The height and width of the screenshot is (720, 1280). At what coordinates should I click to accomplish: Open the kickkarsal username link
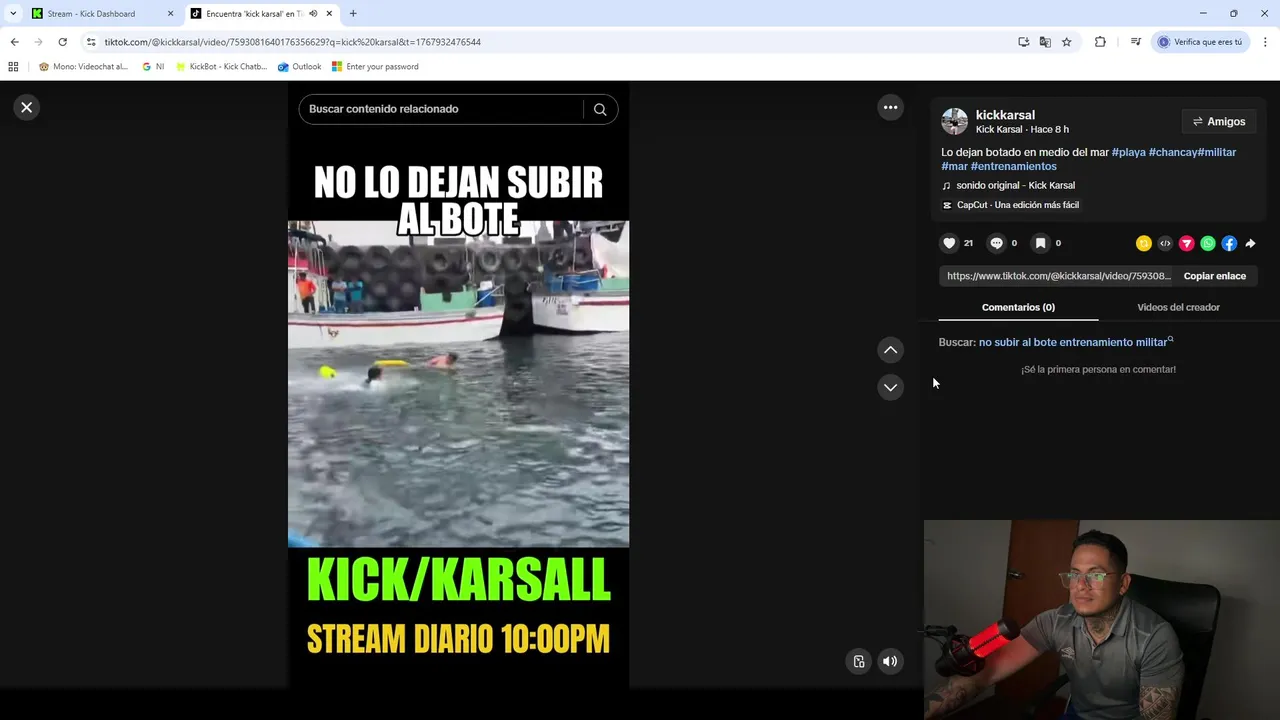pyautogui.click(x=1005, y=115)
